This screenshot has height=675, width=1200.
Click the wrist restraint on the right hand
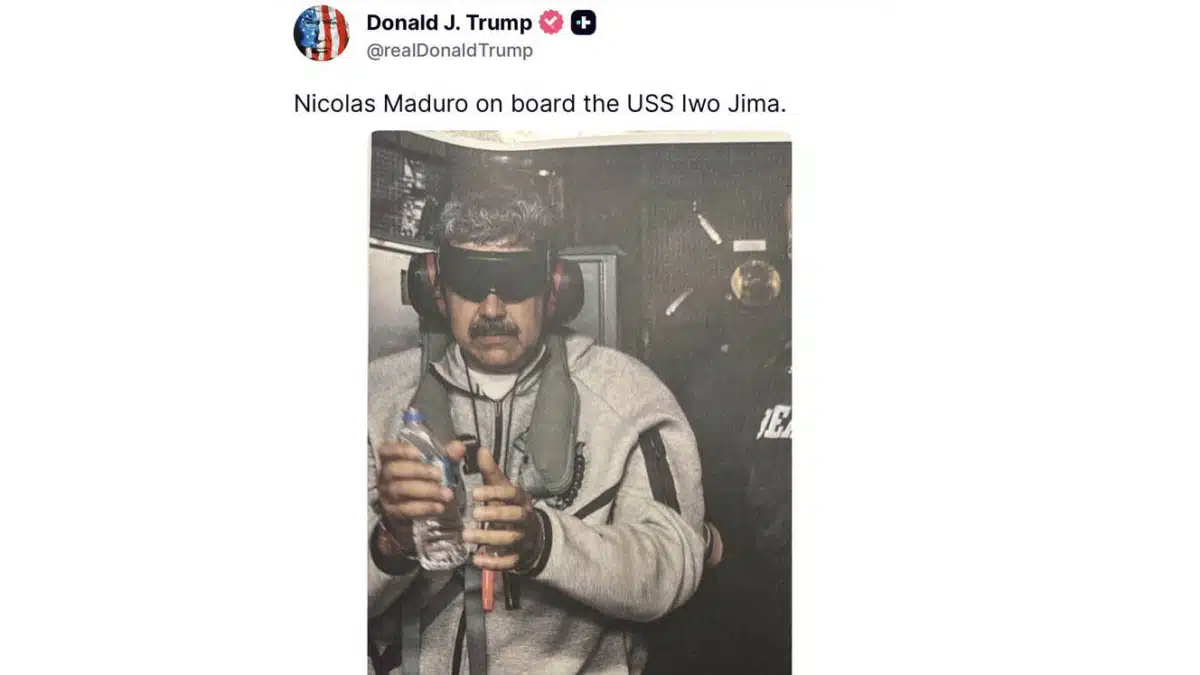(x=538, y=543)
